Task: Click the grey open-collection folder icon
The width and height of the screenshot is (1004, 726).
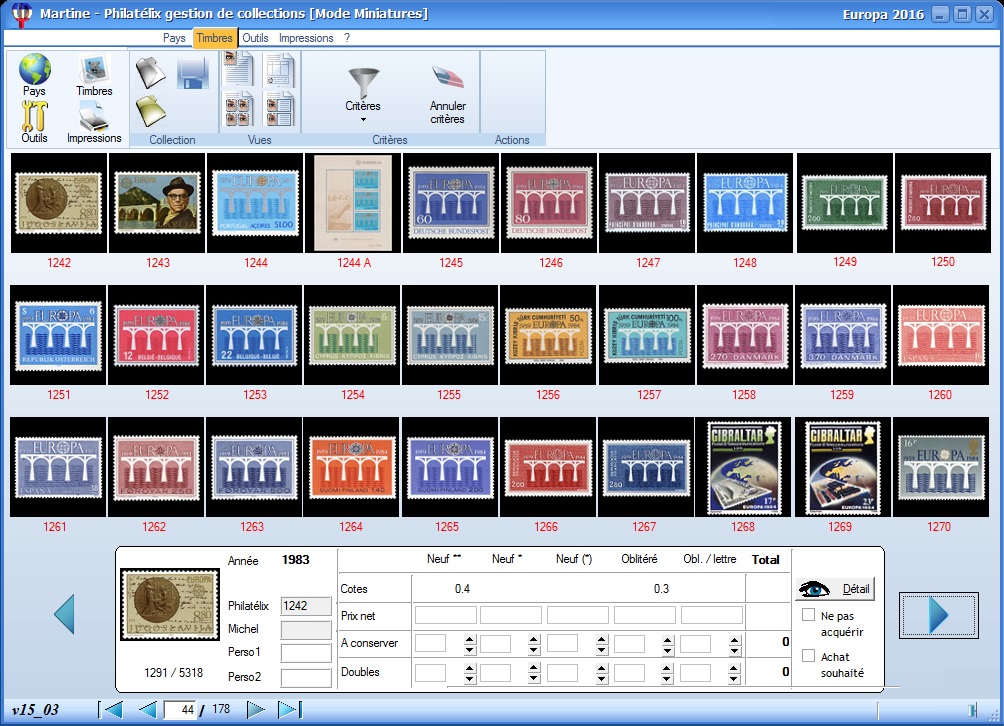Action: (150, 72)
